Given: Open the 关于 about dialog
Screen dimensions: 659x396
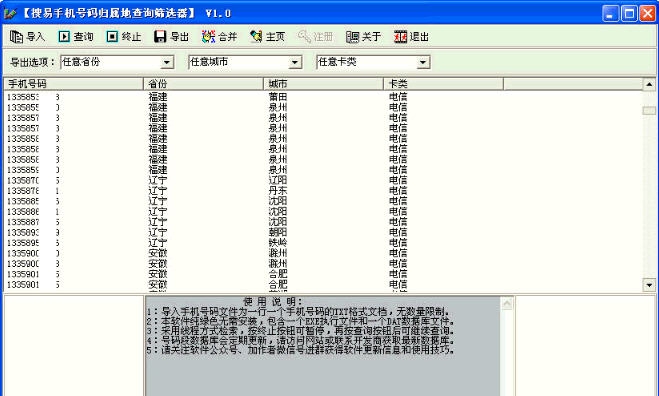Looking at the screenshot, I should (x=363, y=37).
